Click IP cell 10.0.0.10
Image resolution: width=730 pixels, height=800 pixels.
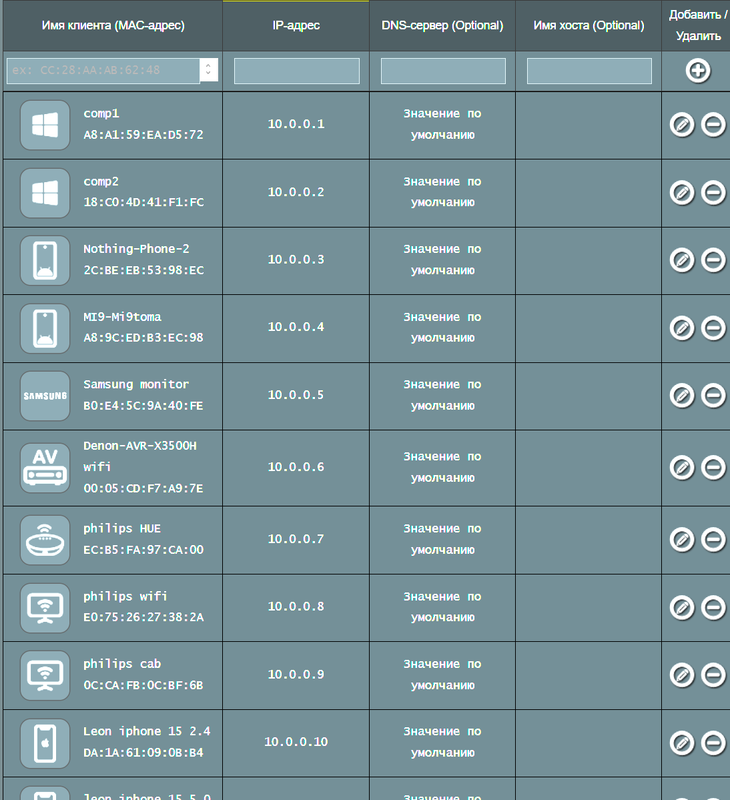[296, 741]
